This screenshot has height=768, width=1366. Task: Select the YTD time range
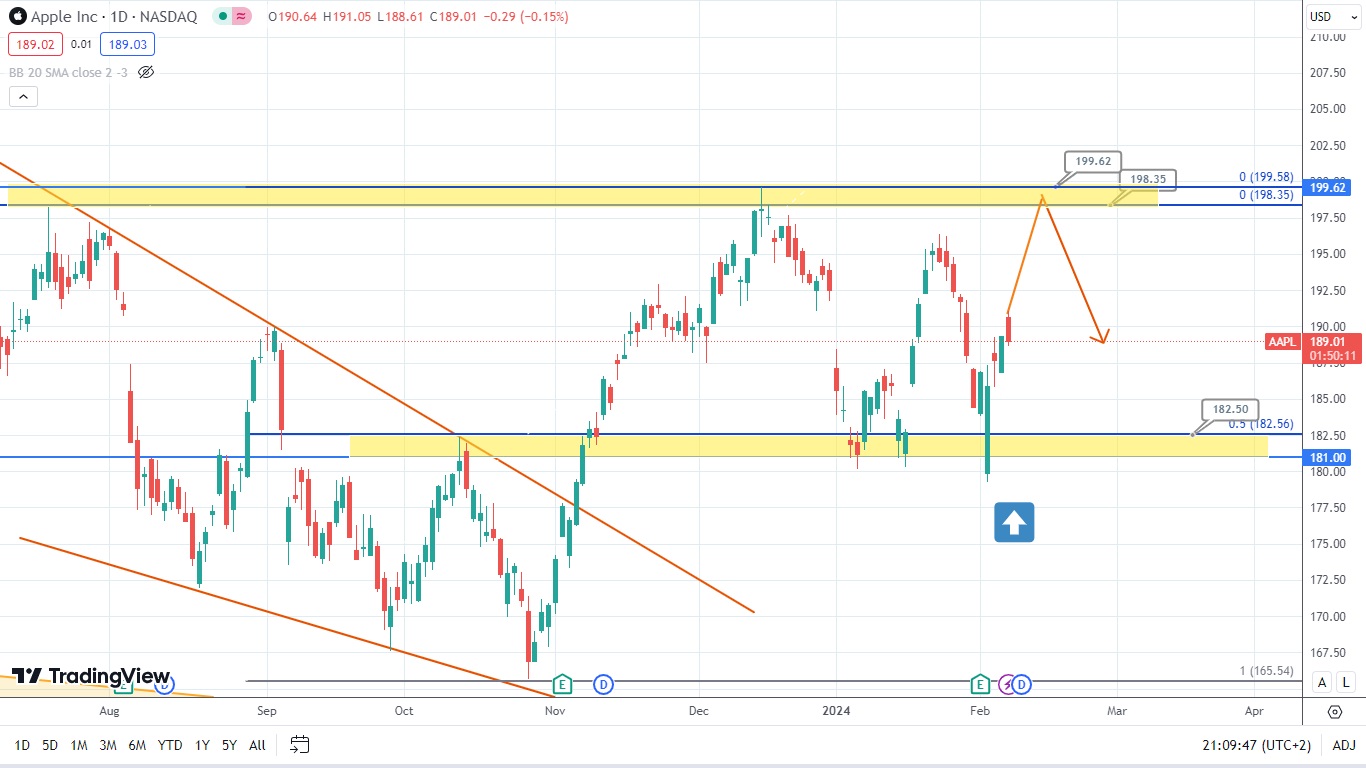click(170, 745)
